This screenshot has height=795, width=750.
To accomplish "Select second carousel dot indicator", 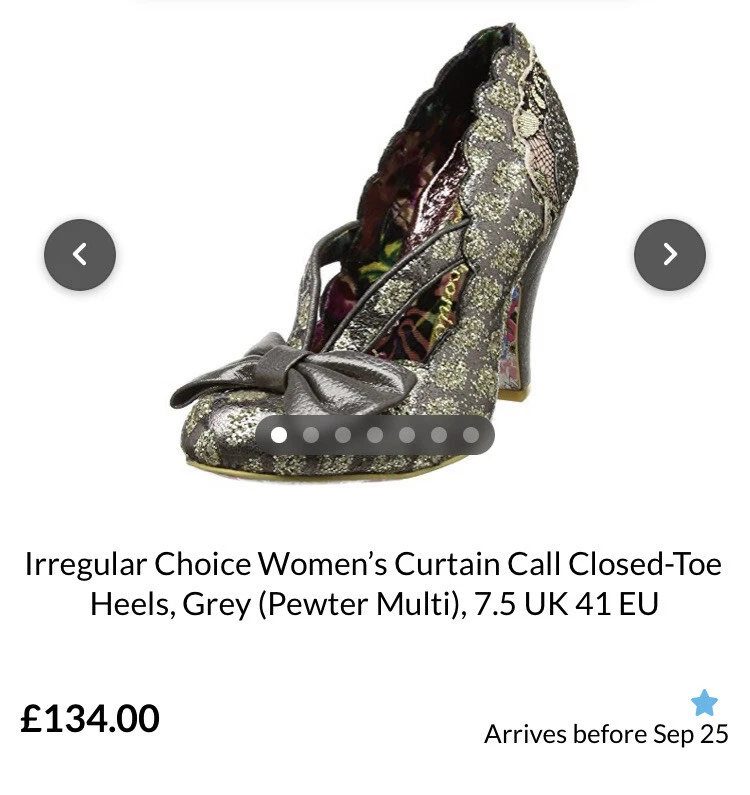I will click(x=311, y=435).
